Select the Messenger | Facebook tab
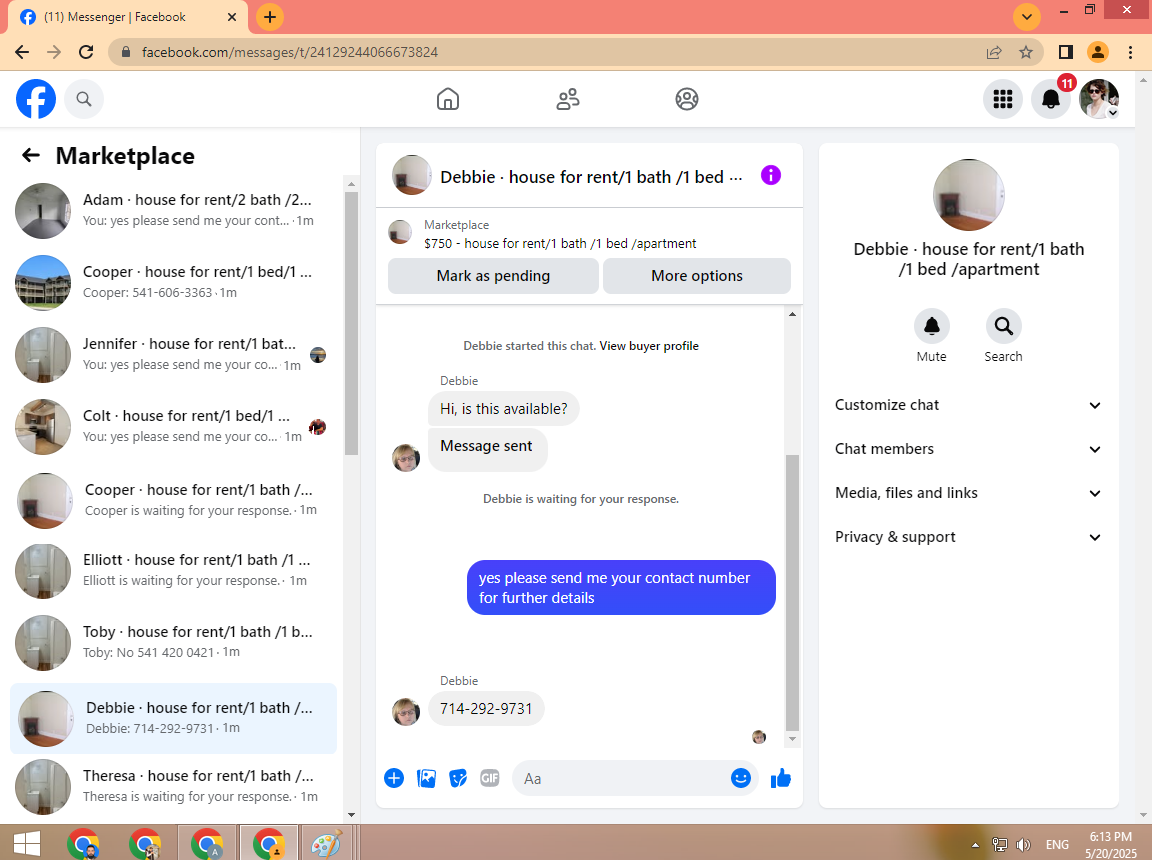1152x860 pixels. click(x=128, y=17)
